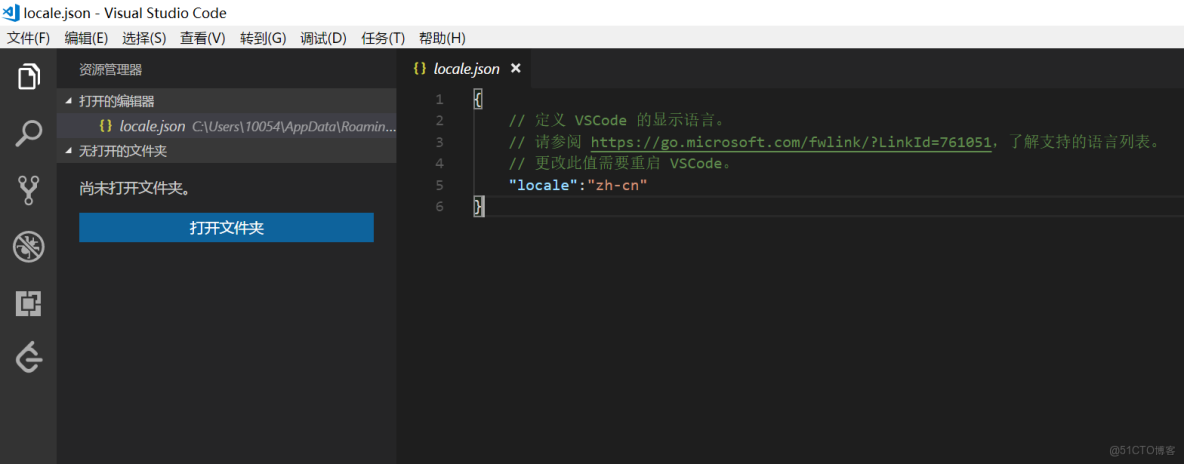Click the last activity bar icon below Extensions

pyautogui.click(x=29, y=356)
